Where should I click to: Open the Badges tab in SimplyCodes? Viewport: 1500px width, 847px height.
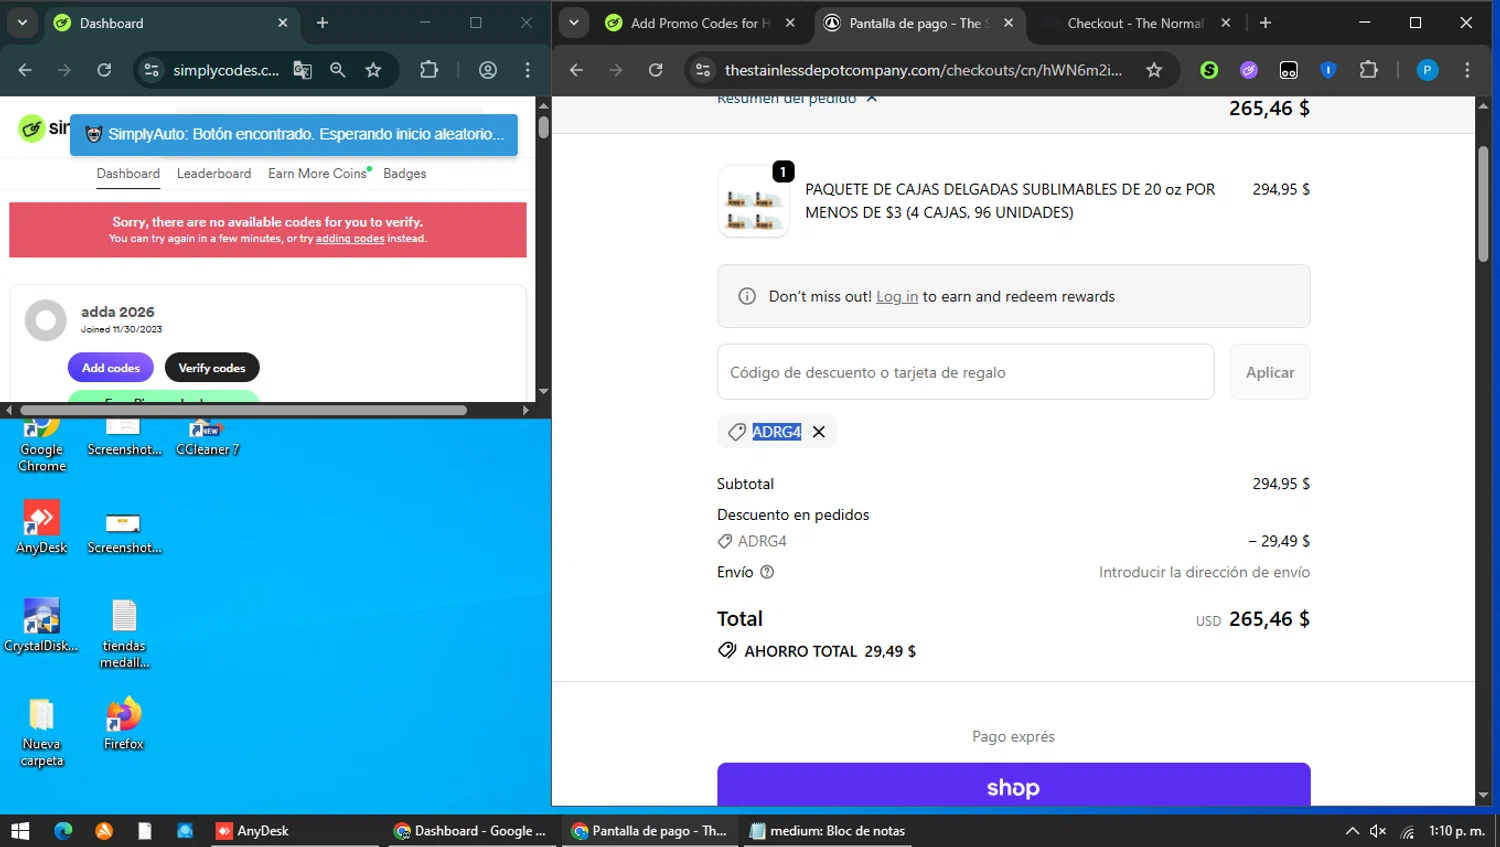tap(404, 173)
